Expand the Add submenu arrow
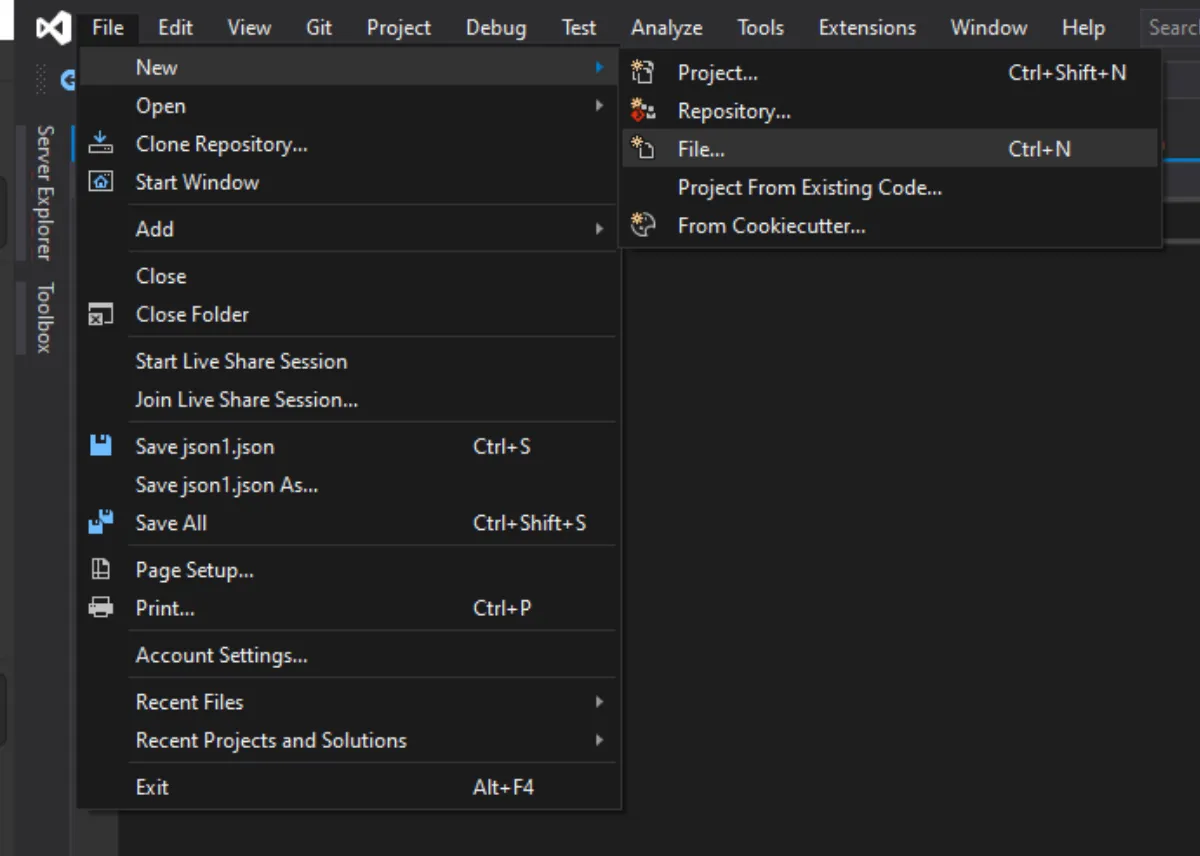1200x856 pixels. (599, 229)
